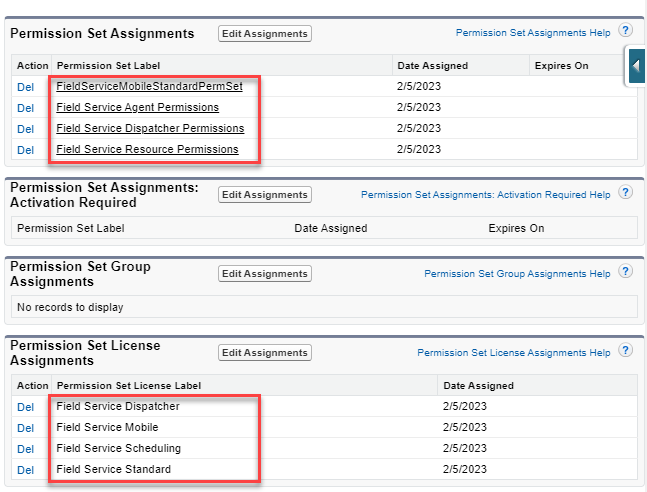Edit Assignments in Activation Required section
The image size is (647, 492).
coord(265,194)
